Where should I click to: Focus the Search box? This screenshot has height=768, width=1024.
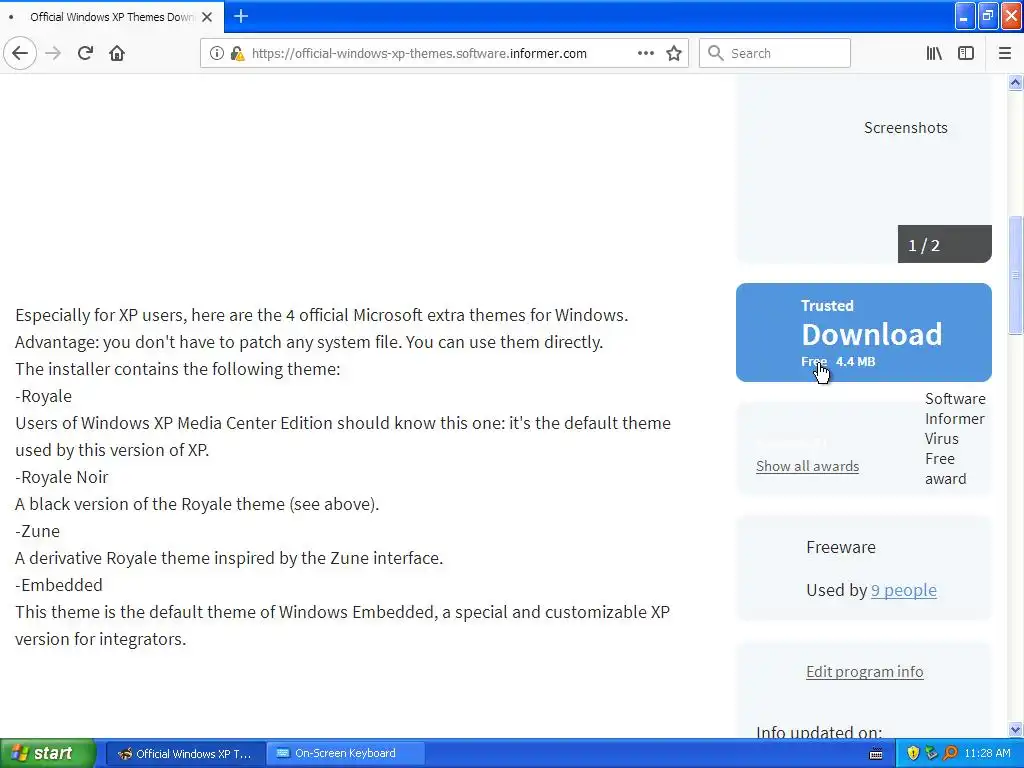[x=775, y=53]
